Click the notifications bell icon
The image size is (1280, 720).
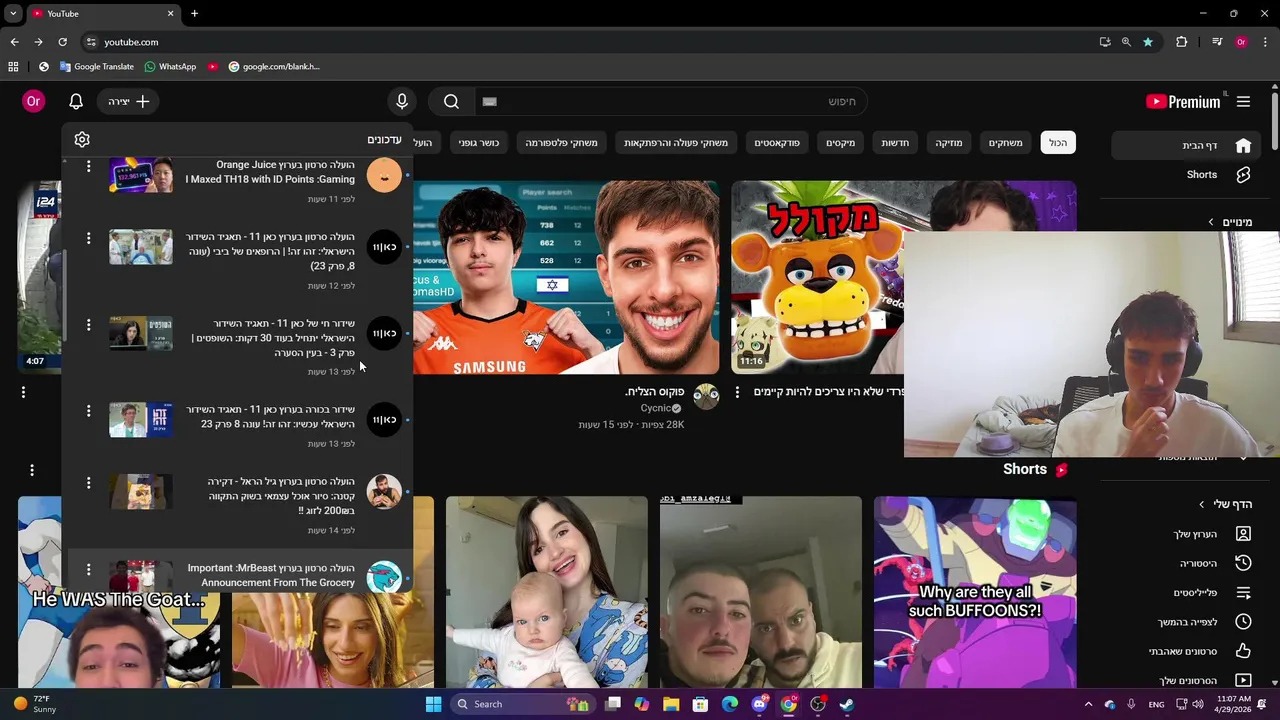point(76,101)
